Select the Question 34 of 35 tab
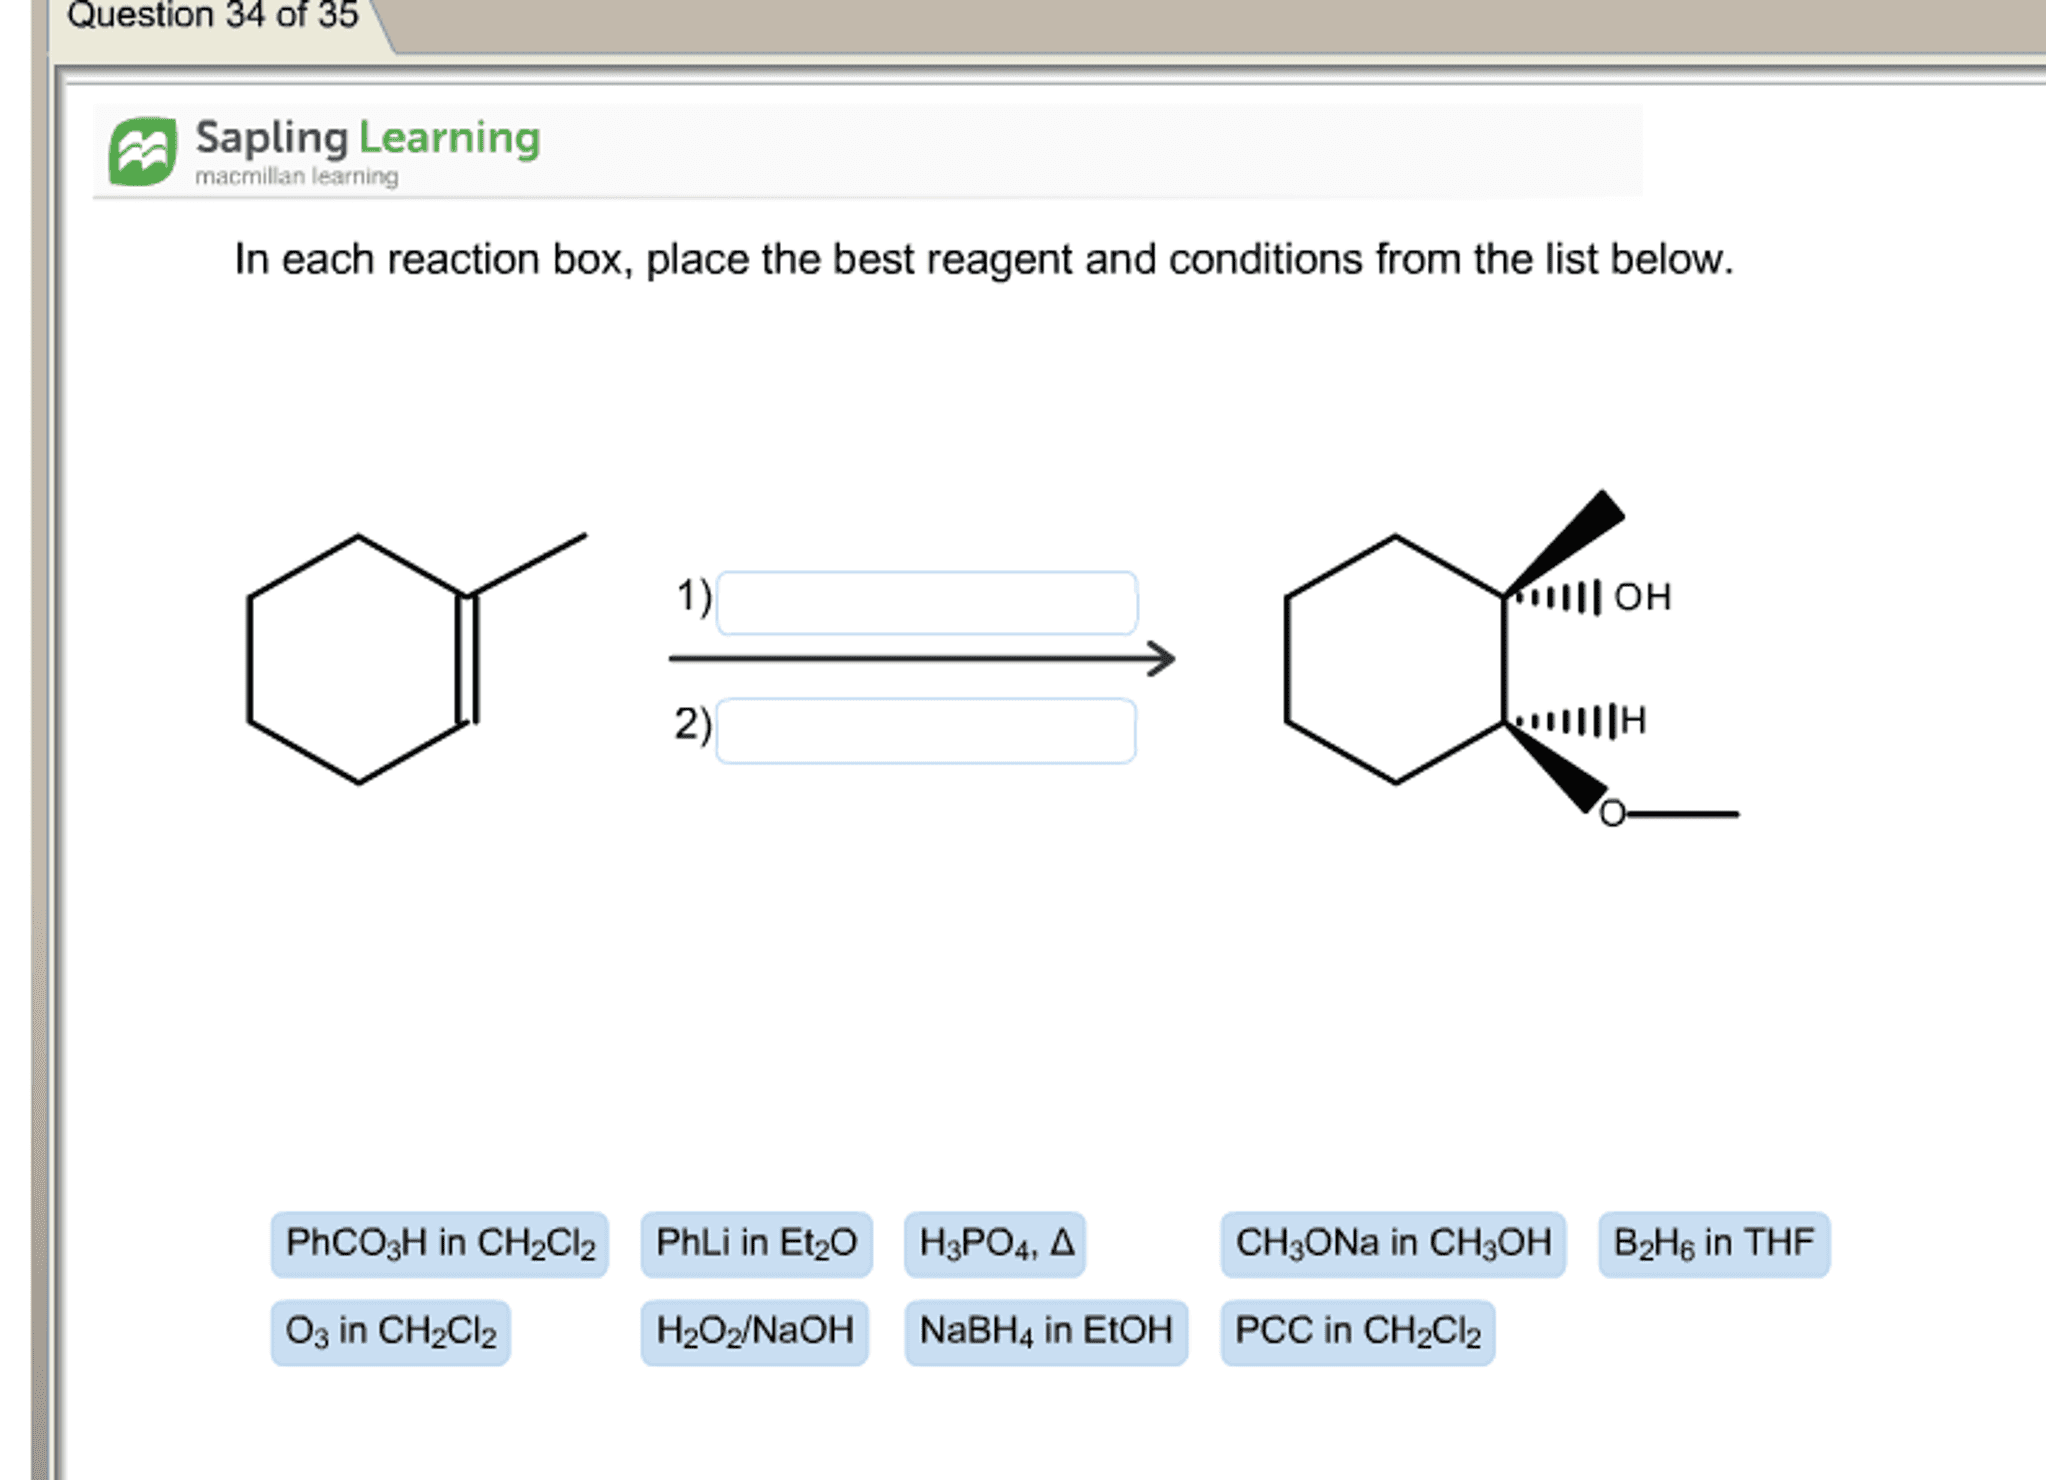 pyautogui.click(x=213, y=18)
